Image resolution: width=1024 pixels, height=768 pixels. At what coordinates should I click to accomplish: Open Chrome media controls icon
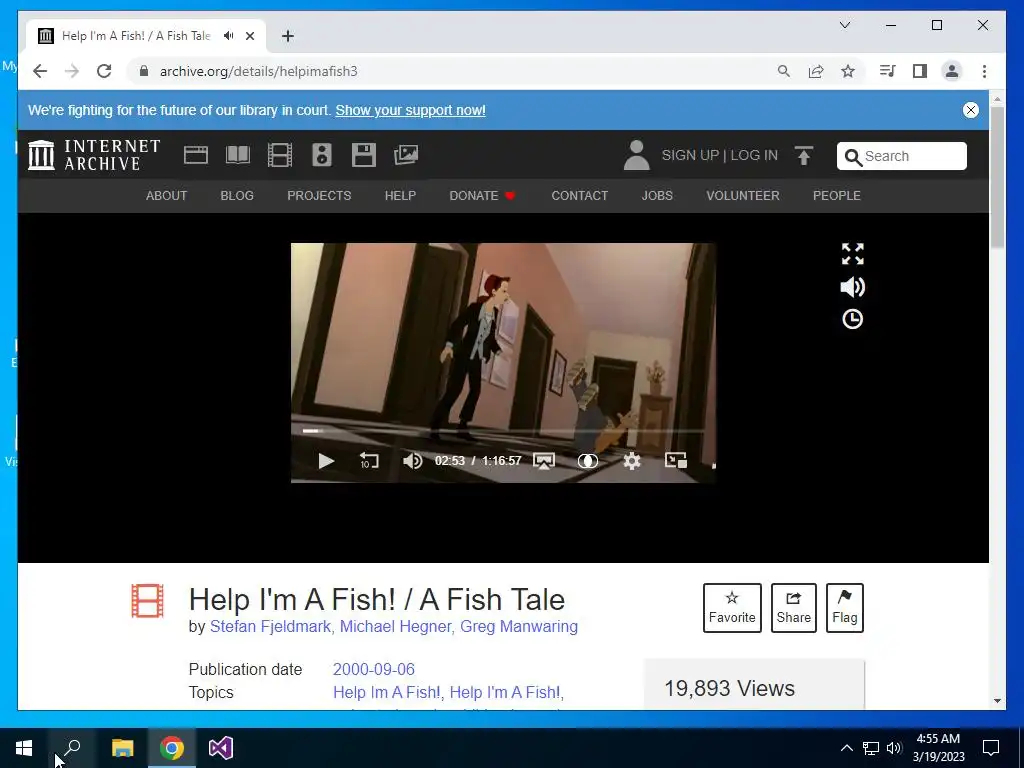pyautogui.click(x=888, y=71)
